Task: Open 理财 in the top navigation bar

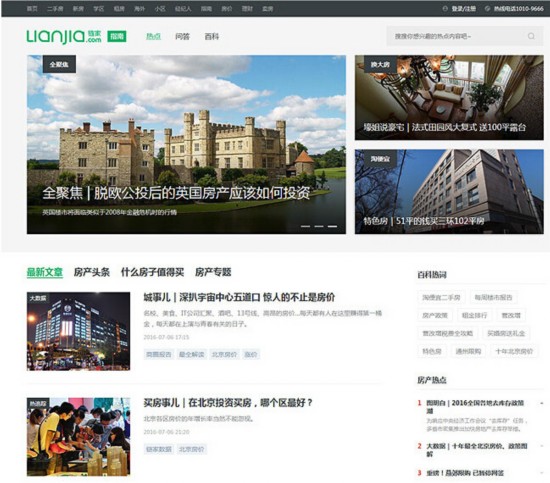Action: pyautogui.click(x=247, y=8)
